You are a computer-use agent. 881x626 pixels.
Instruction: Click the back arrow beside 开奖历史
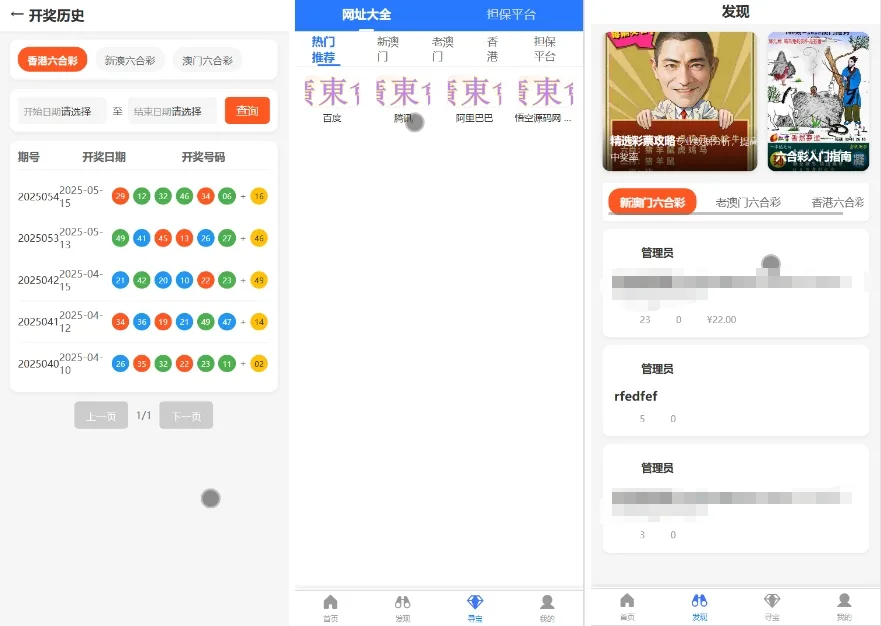pos(17,15)
